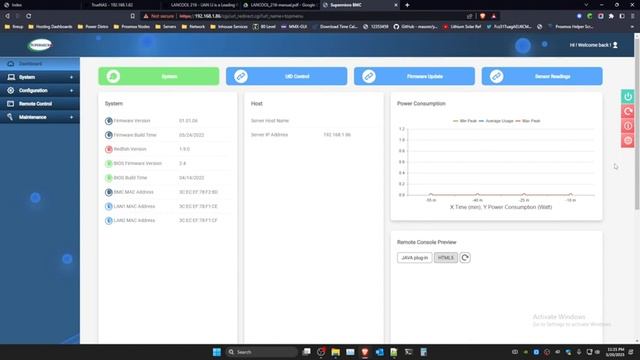This screenshot has width=640, height=360.
Task: Select HTML5 console option
Action: coord(446,258)
